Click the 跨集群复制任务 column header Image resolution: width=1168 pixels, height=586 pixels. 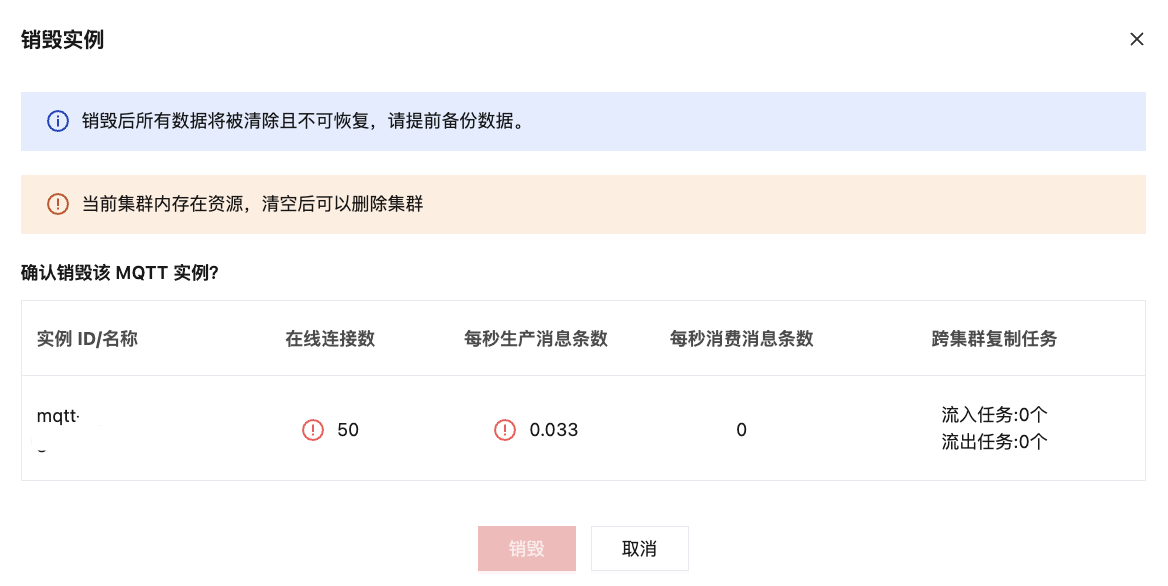tap(994, 338)
